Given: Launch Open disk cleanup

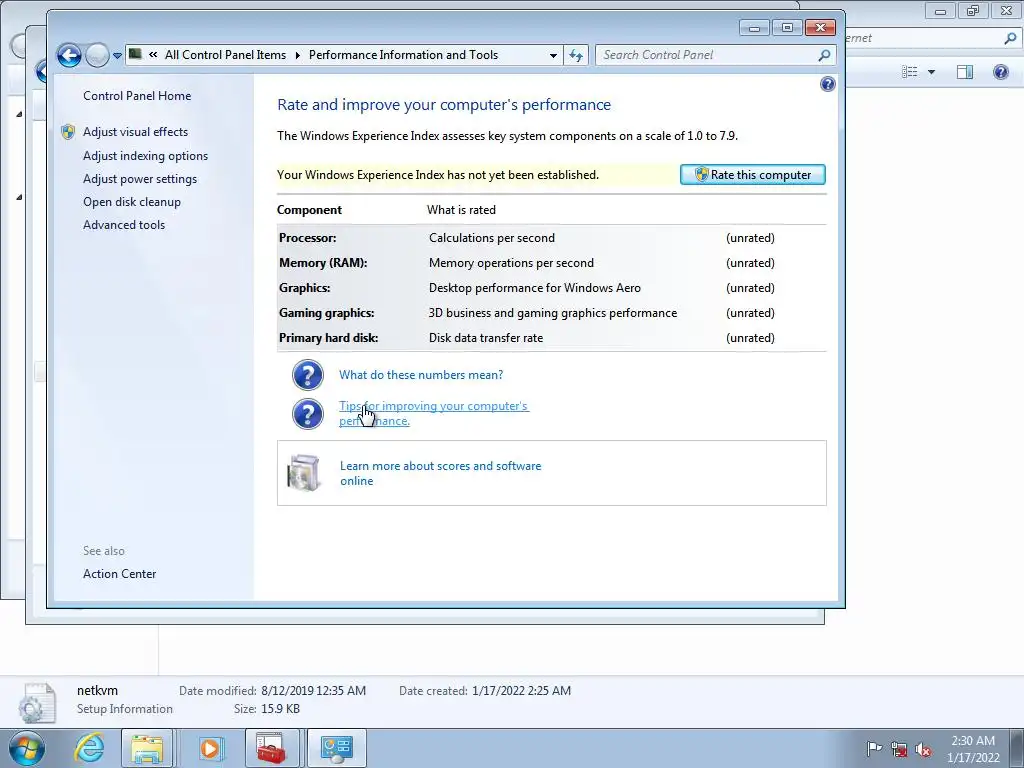Looking at the screenshot, I should click(132, 202).
